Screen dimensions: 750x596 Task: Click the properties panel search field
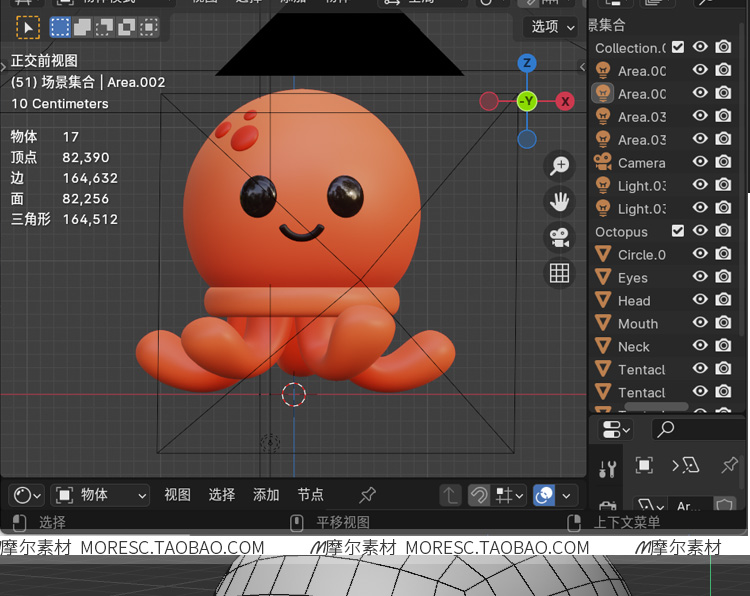(x=700, y=429)
